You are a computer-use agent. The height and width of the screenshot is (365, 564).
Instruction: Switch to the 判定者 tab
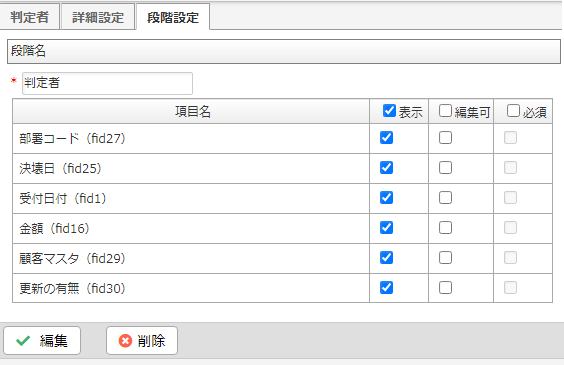click(29, 17)
